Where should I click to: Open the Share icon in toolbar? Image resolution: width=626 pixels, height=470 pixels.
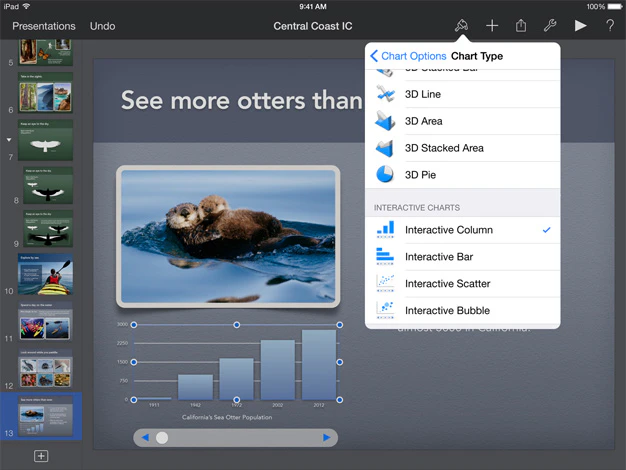pyautogui.click(x=521, y=26)
